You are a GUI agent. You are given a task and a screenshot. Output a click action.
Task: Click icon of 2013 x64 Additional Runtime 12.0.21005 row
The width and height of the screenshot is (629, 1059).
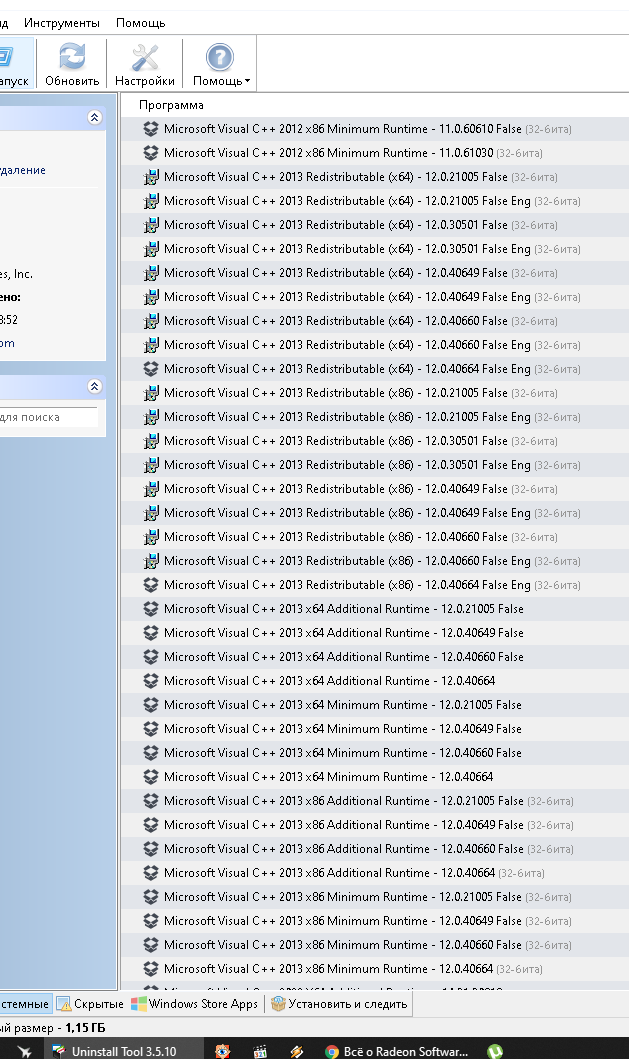coord(151,609)
